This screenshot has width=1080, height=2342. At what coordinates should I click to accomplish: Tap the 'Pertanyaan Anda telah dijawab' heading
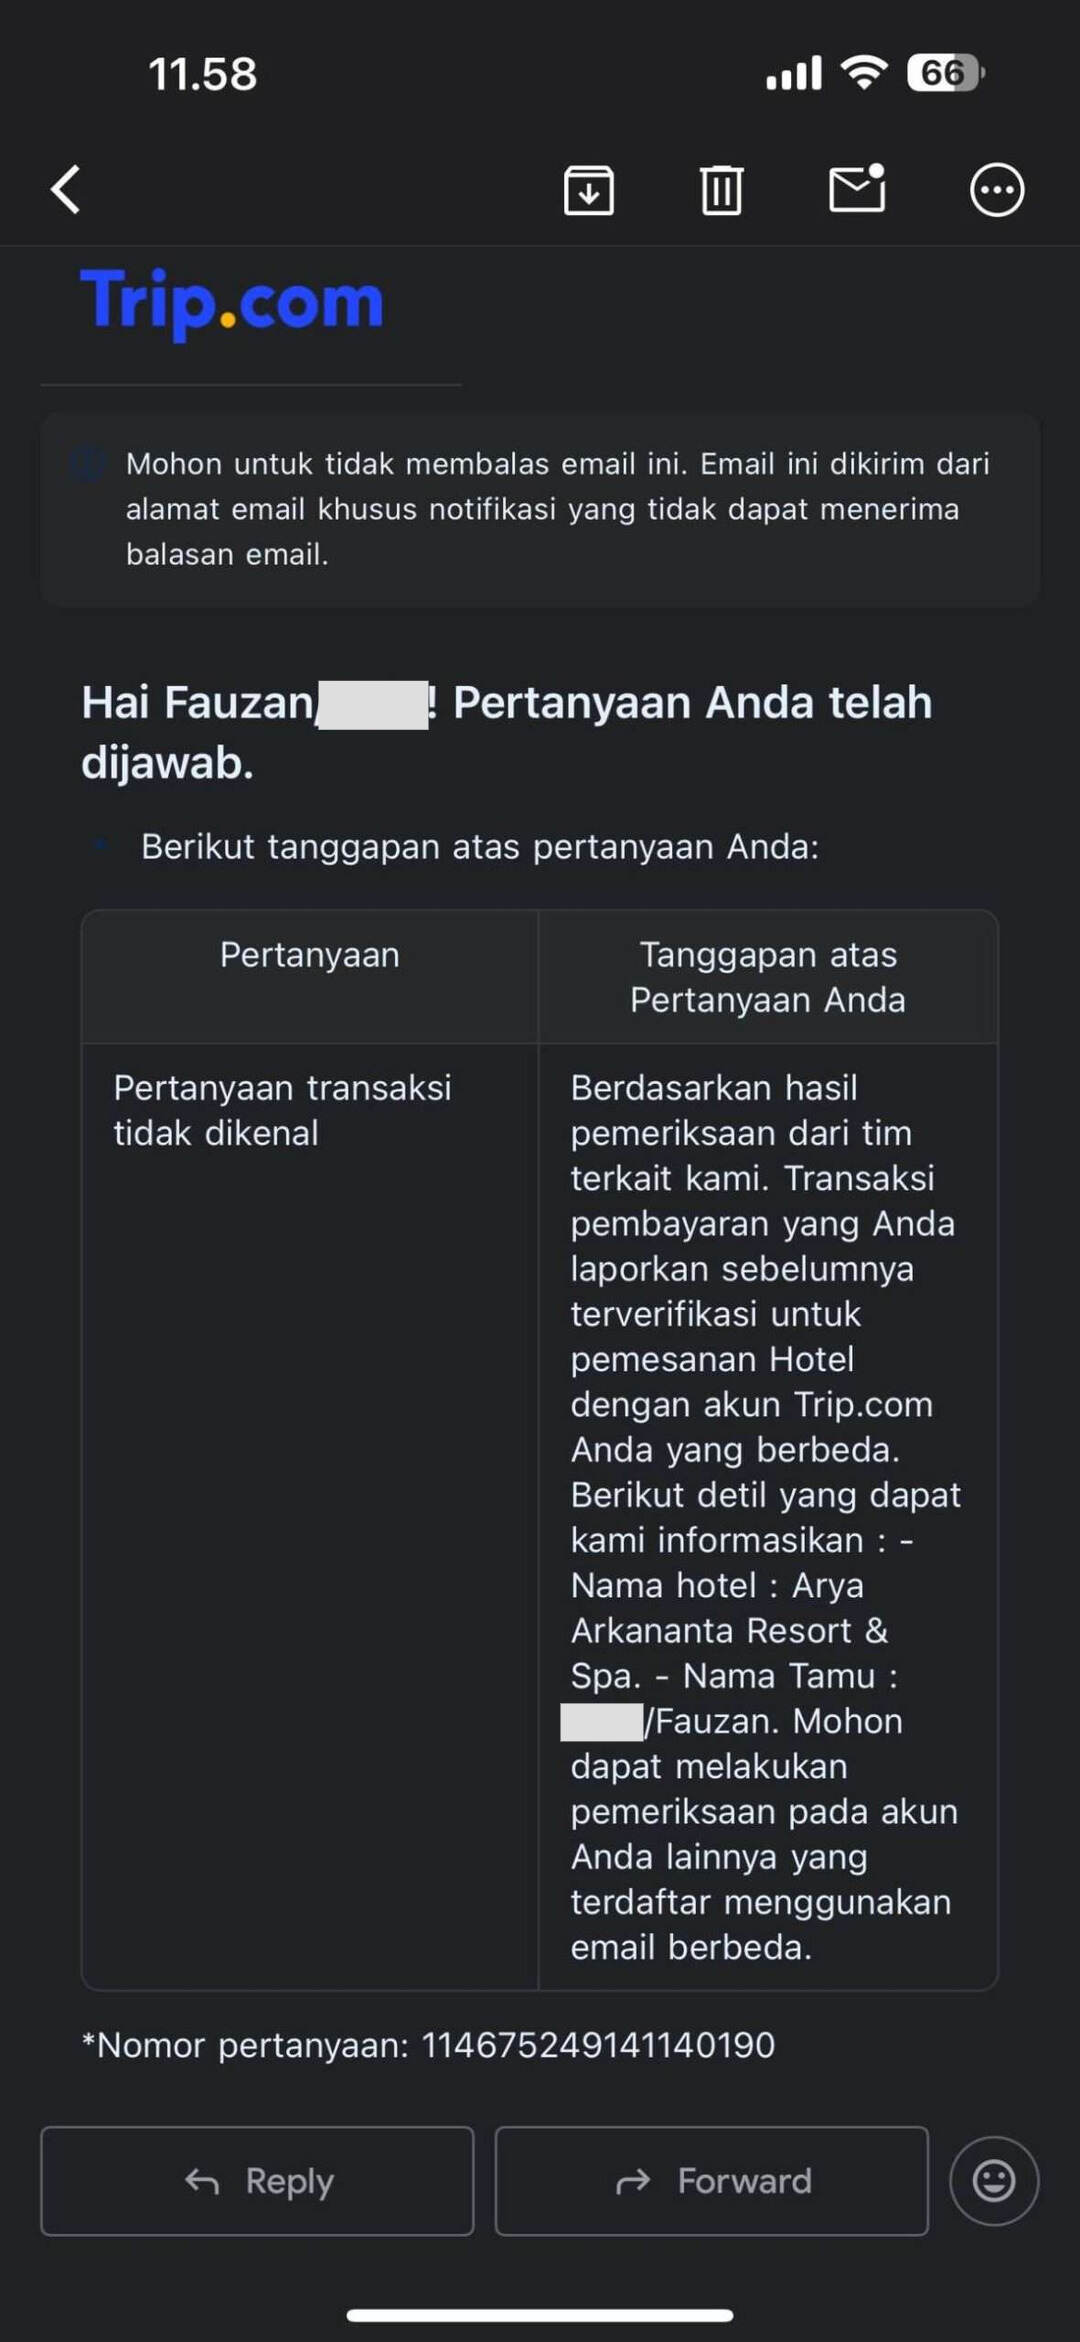coord(507,732)
